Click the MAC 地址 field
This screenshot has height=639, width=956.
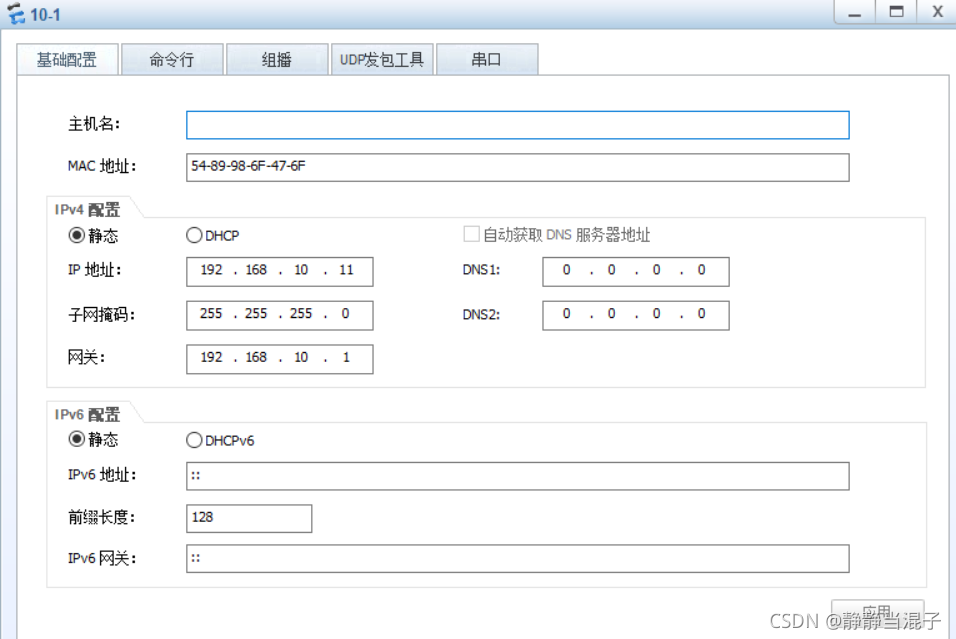tap(518, 167)
